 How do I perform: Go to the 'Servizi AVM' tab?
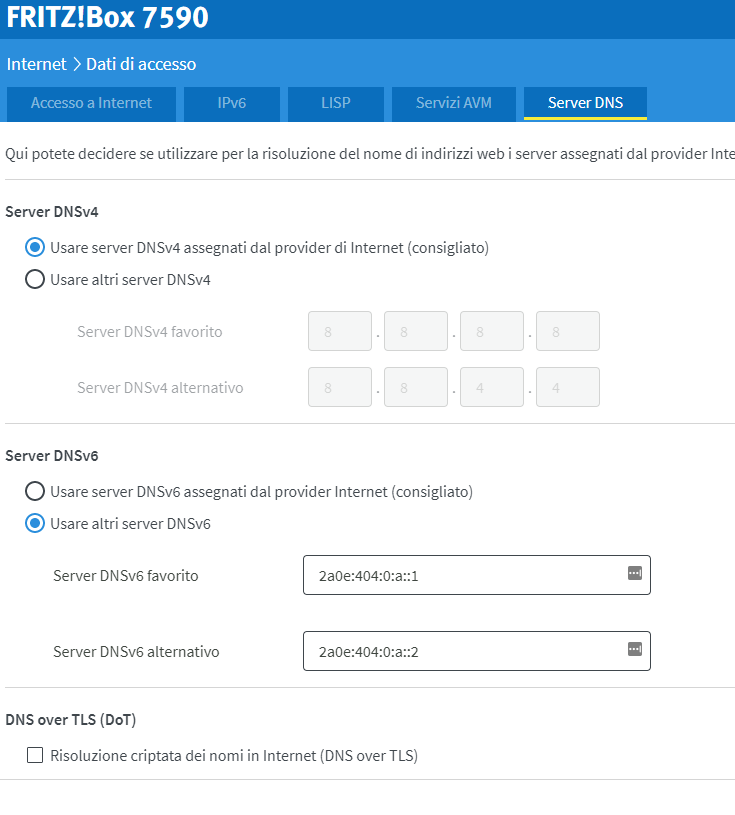pyautogui.click(x=454, y=103)
